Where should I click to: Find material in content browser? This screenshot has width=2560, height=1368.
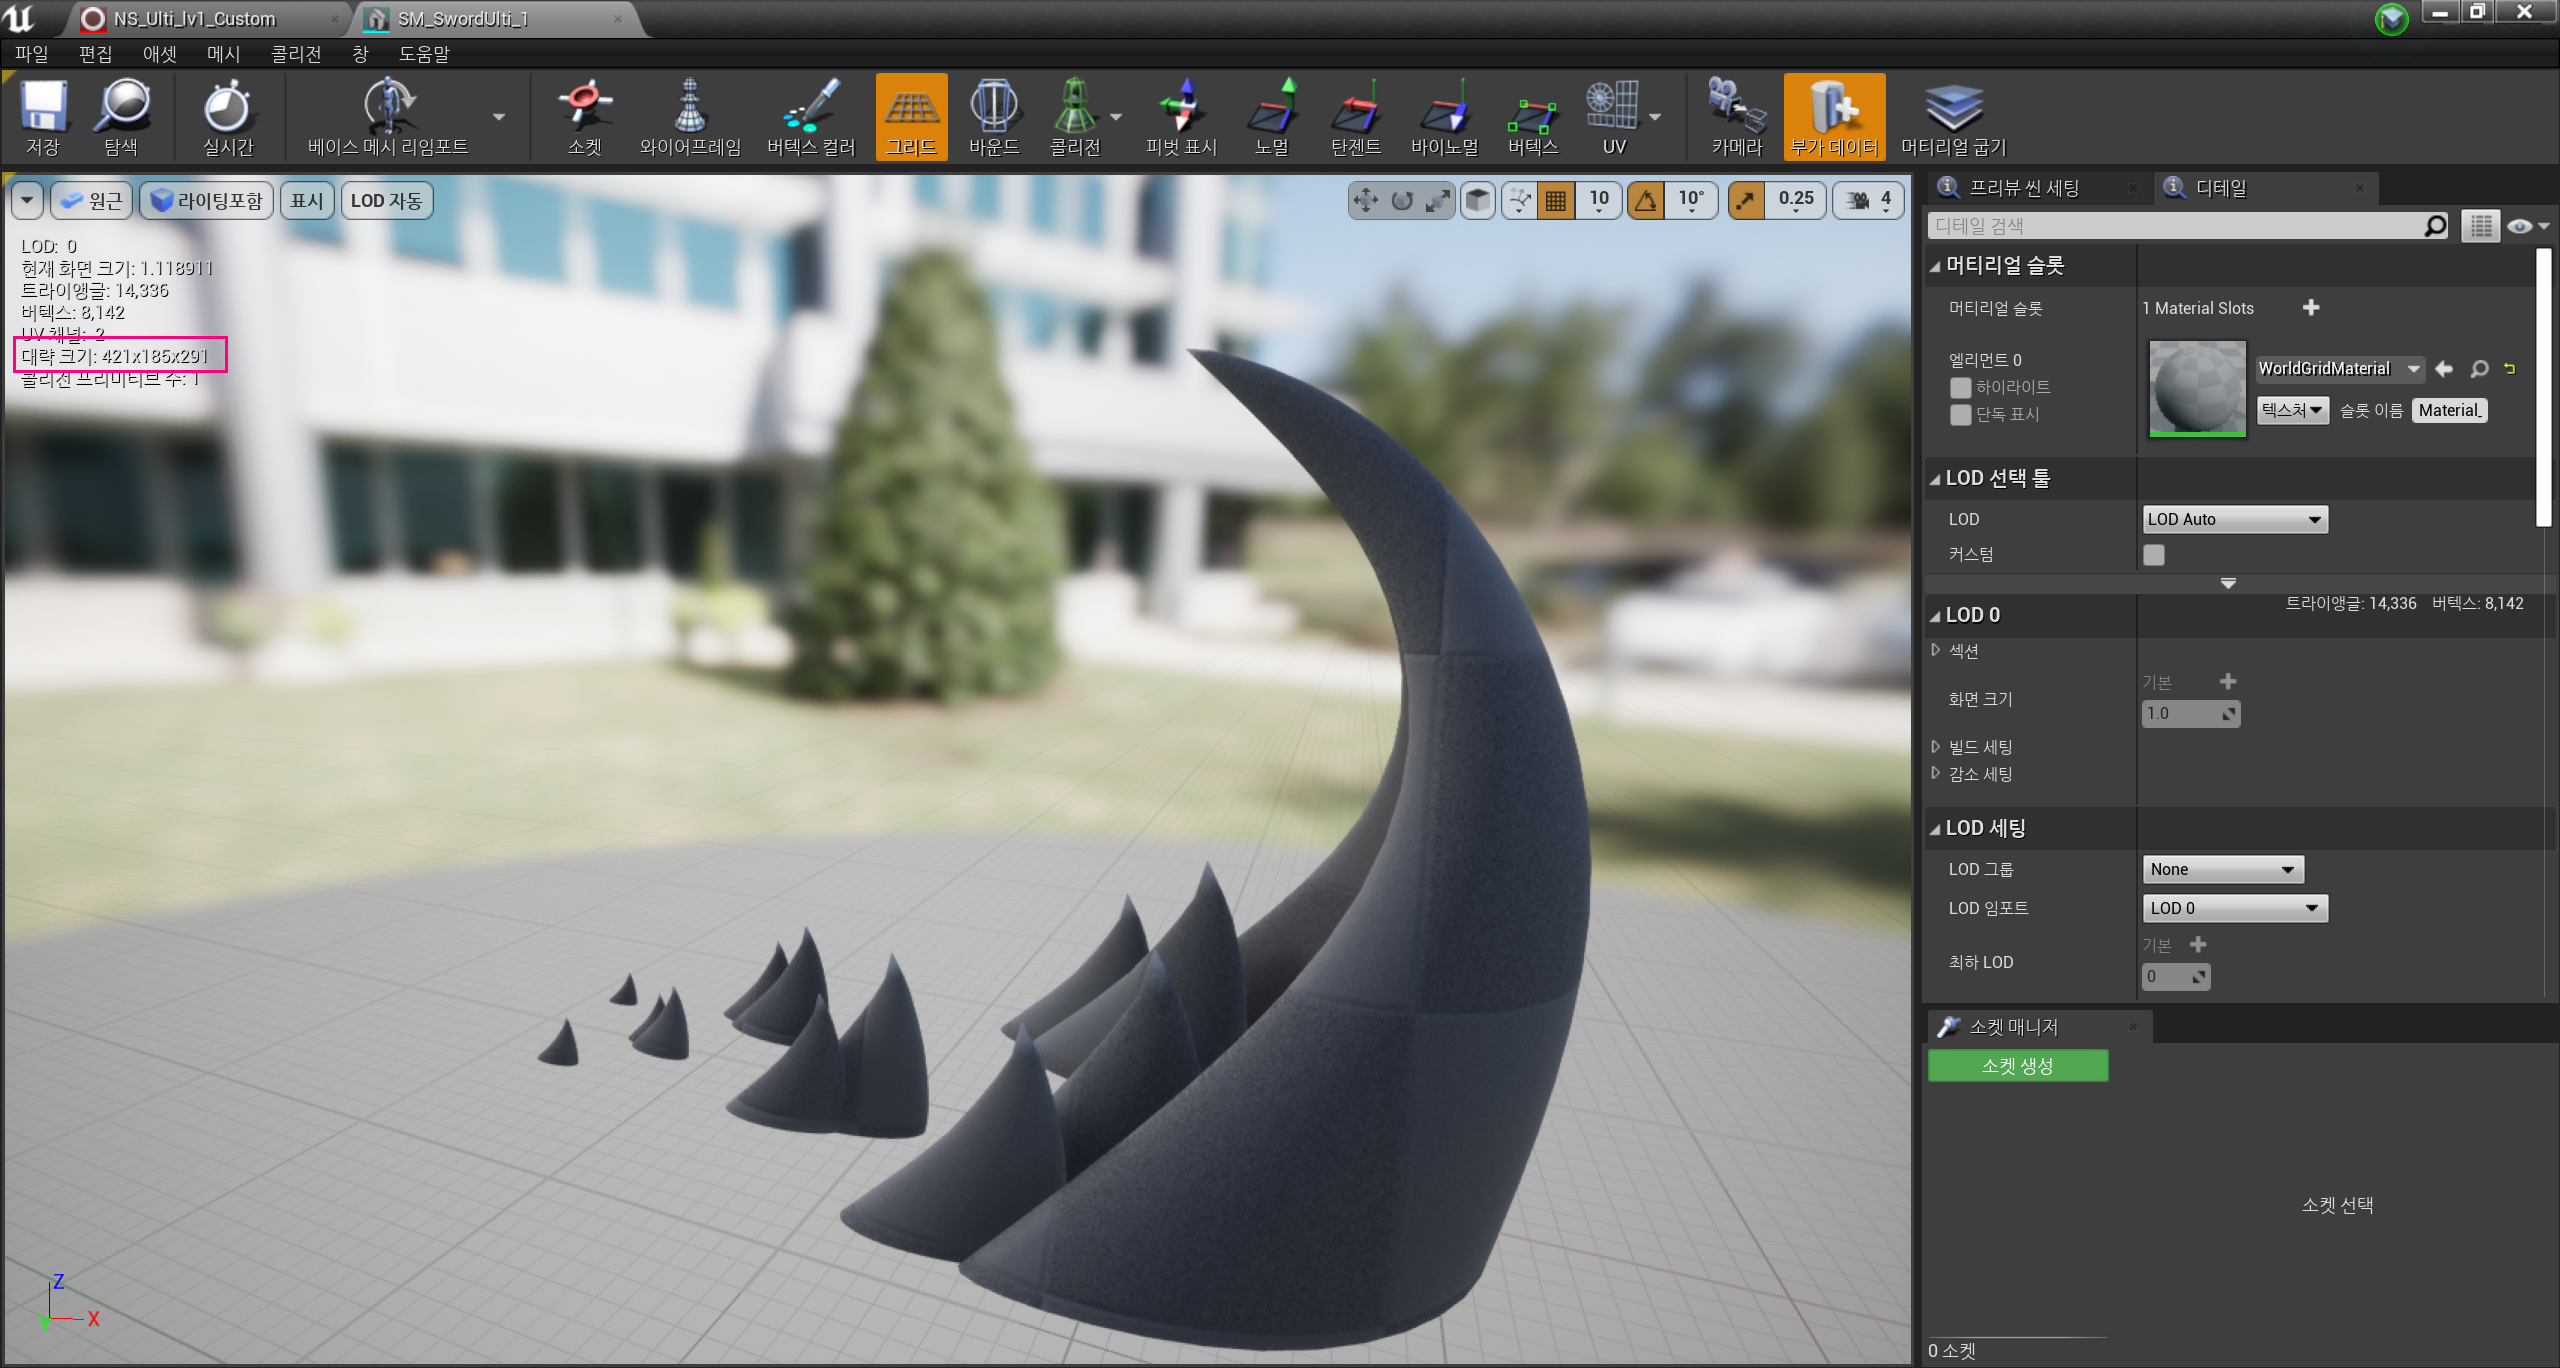click(2479, 369)
